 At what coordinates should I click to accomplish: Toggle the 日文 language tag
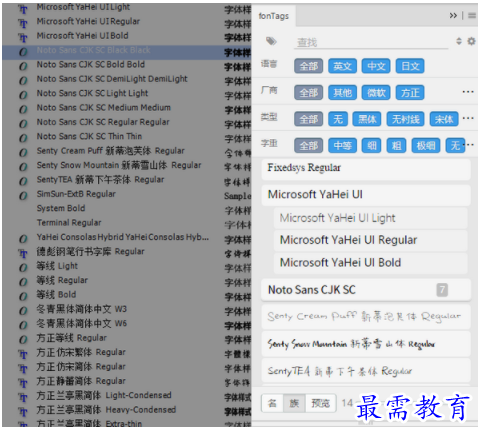(x=410, y=66)
